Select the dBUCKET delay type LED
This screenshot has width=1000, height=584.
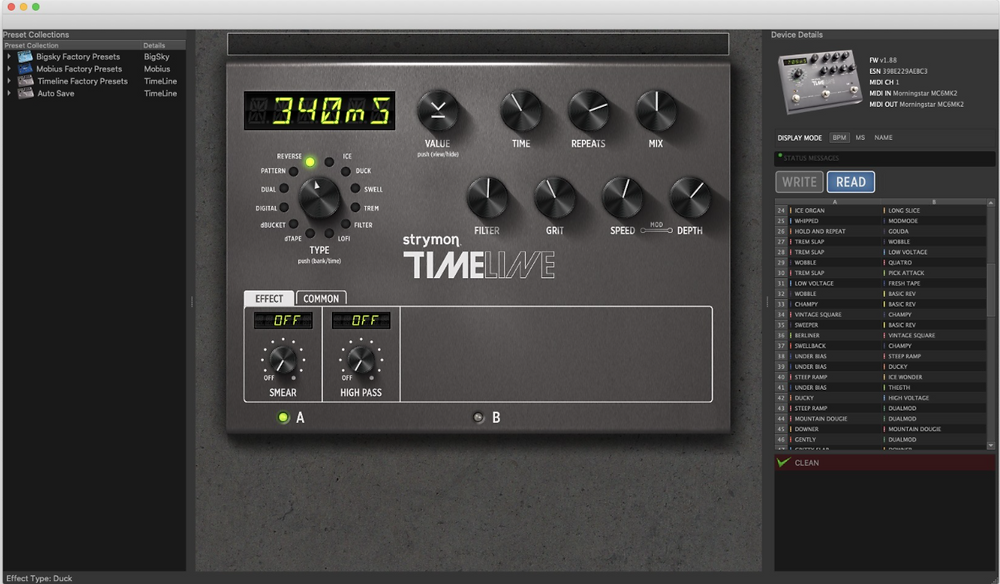(293, 224)
